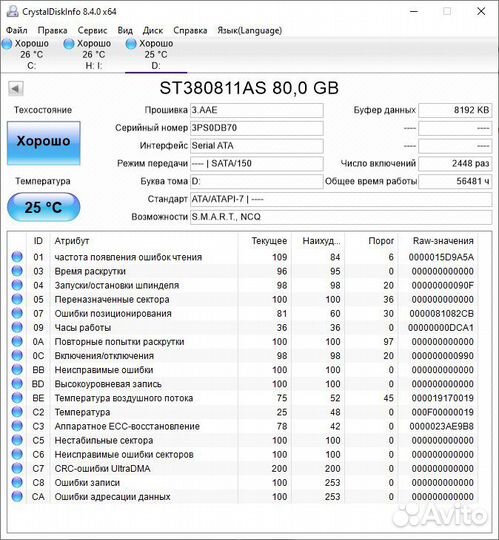Click the Буква тома field D:
This screenshot has height=540, width=499.
coord(257,181)
